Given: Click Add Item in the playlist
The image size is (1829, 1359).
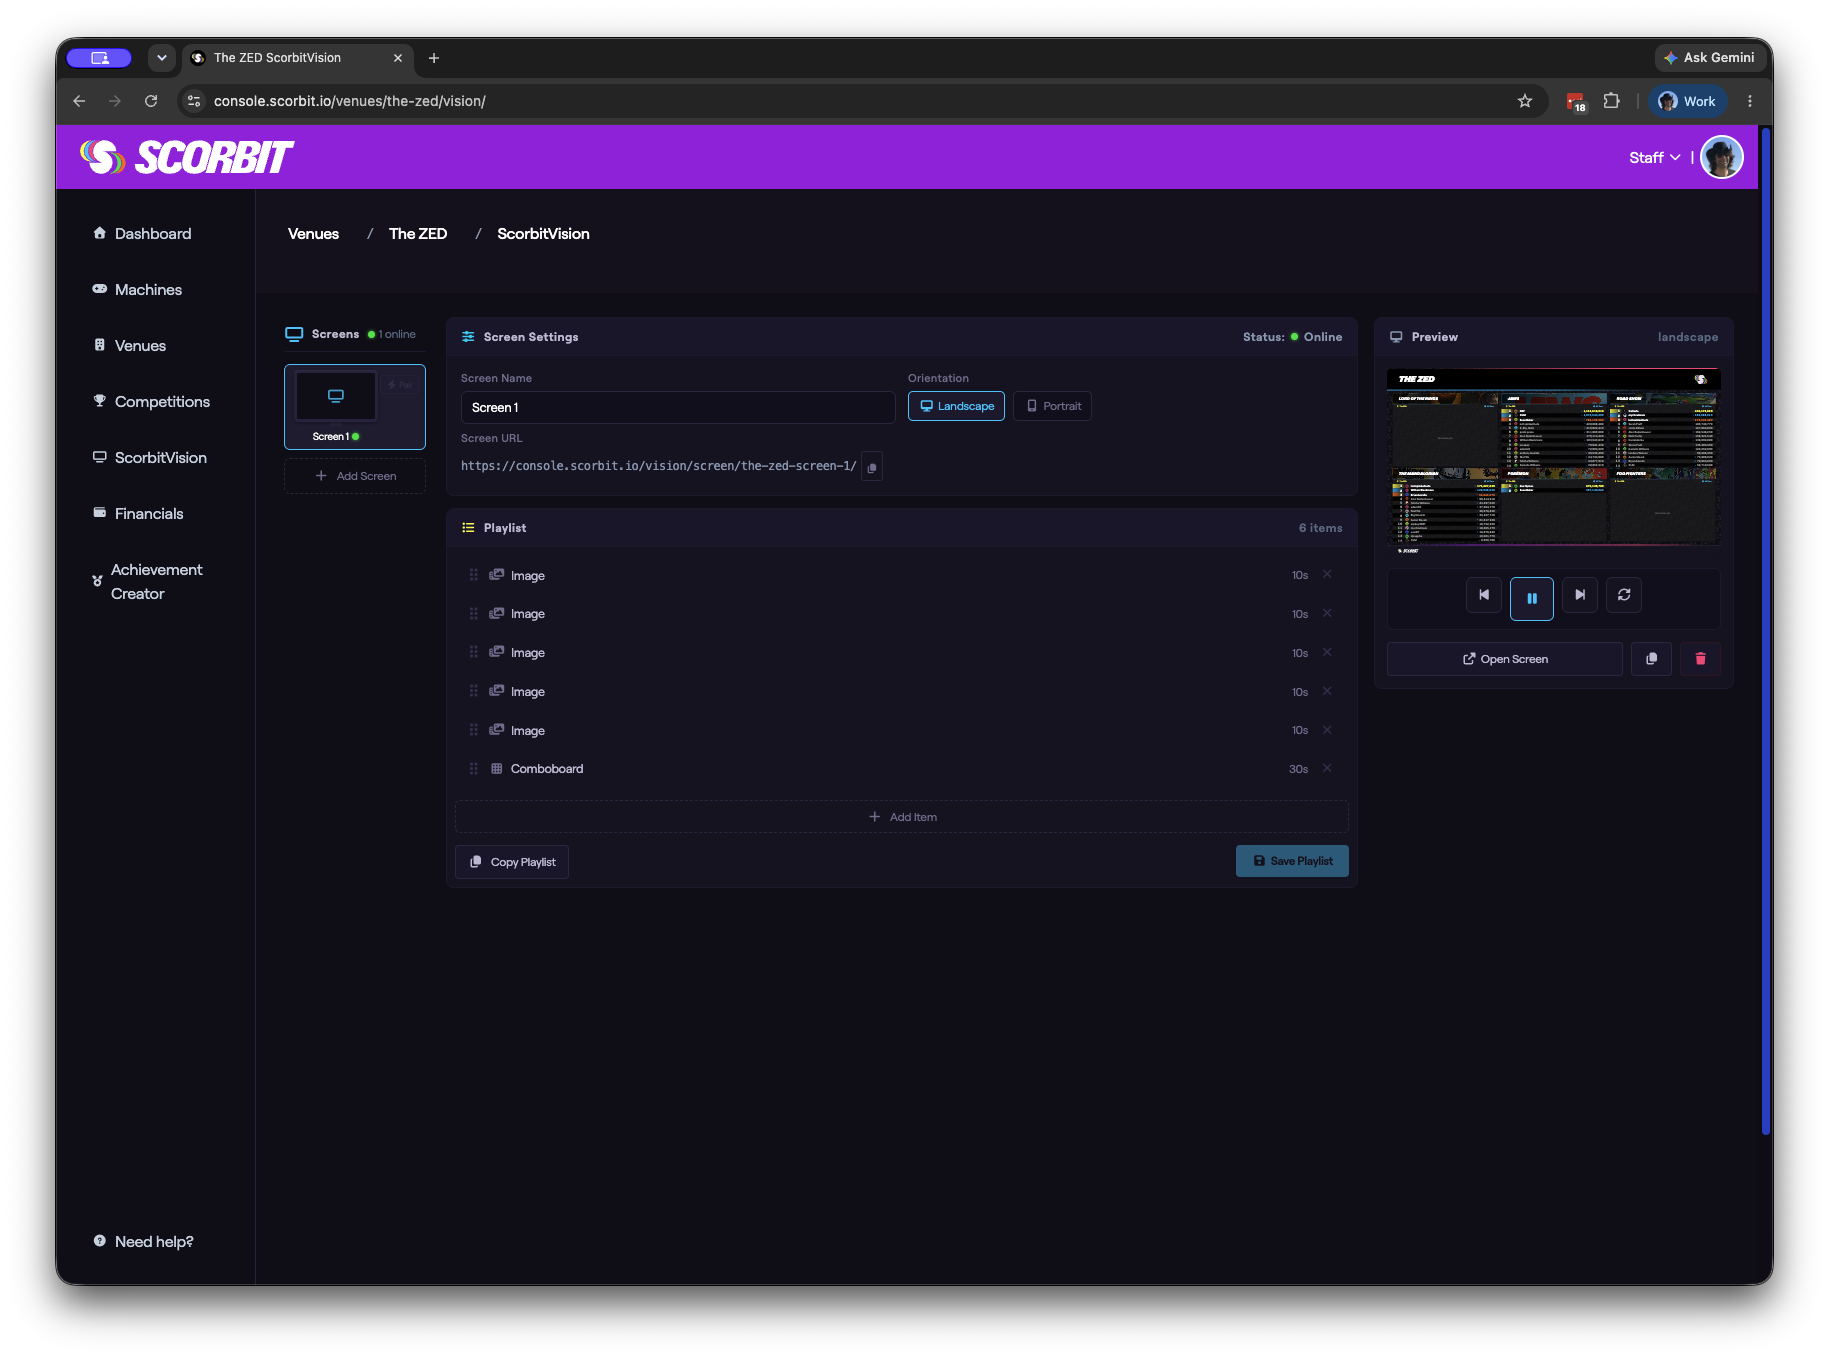Looking at the screenshot, I should coord(902,817).
